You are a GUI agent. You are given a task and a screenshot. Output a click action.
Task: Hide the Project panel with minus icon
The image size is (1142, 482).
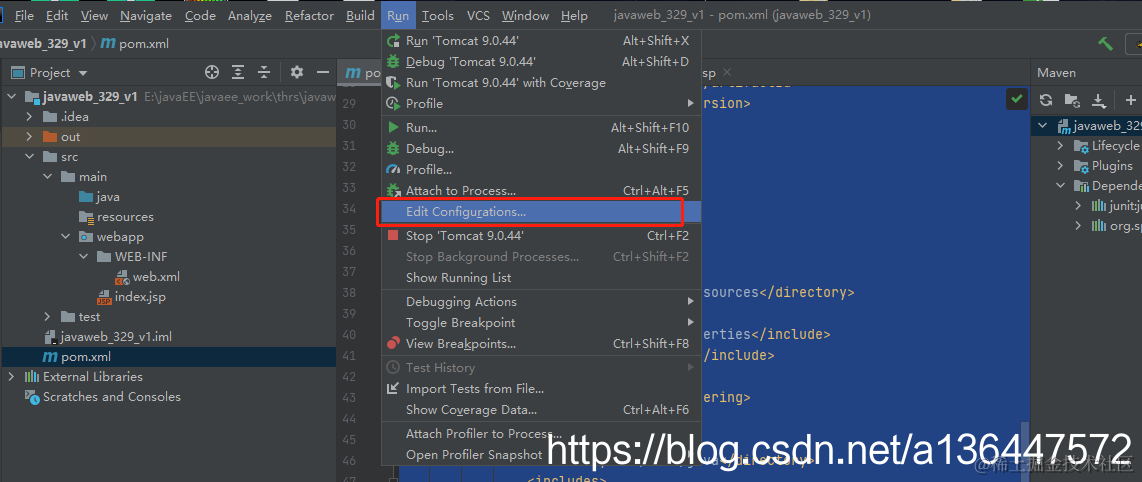click(323, 72)
